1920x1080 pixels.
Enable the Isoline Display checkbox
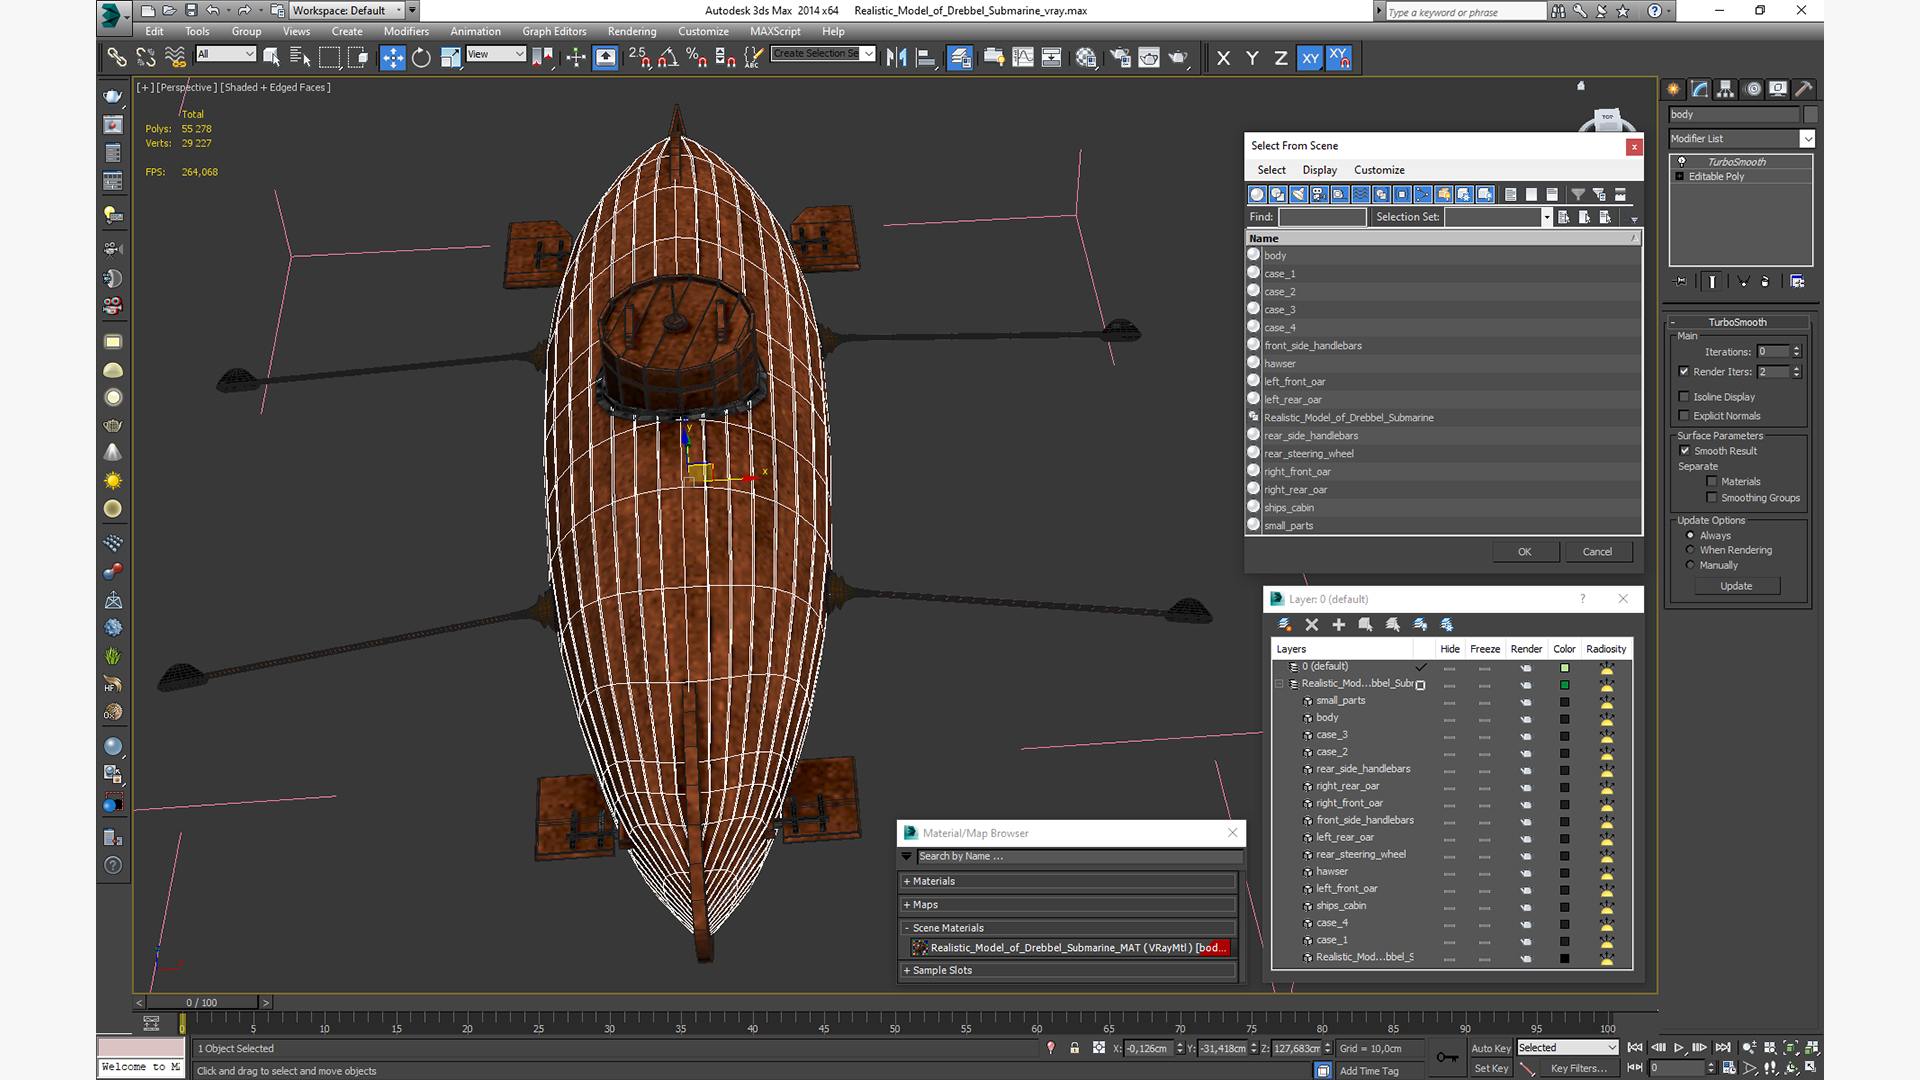click(1684, 397)
